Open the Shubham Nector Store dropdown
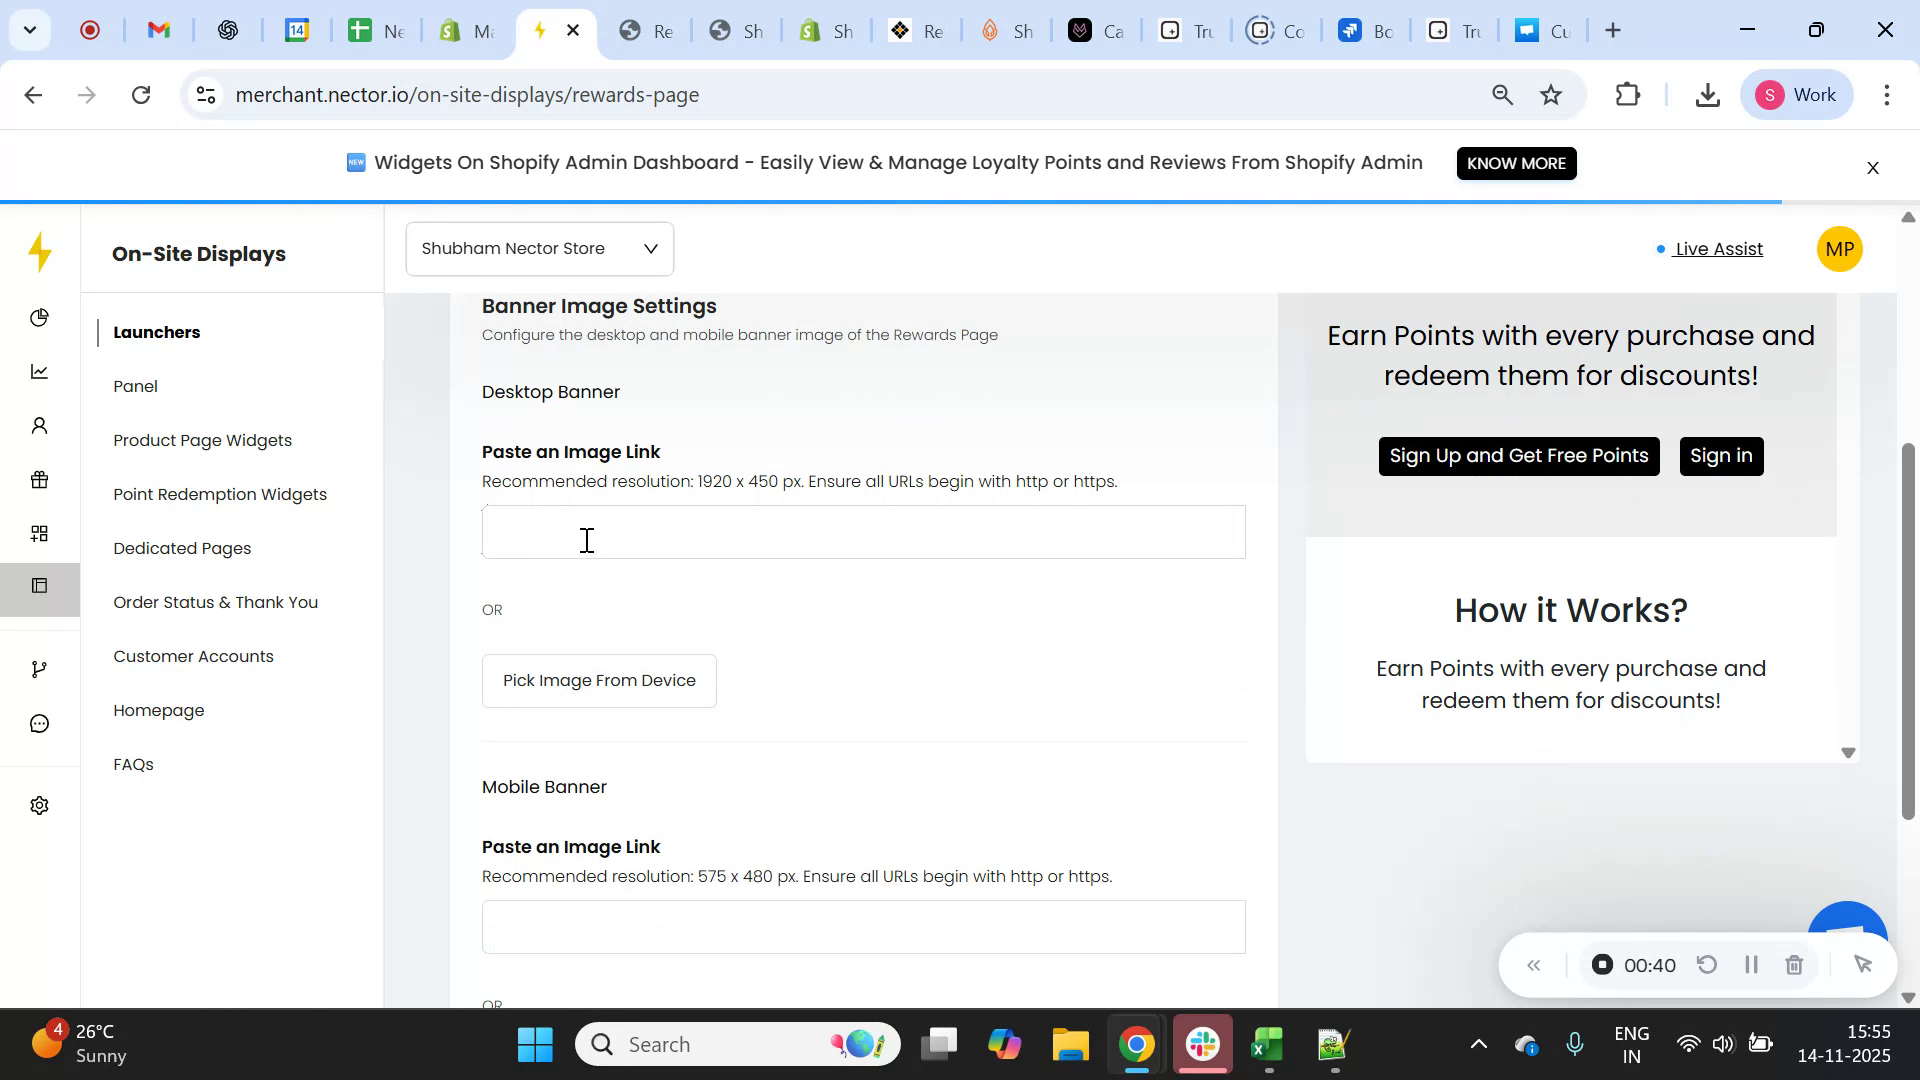1920x1080 pixels. [x=538, y=248]
